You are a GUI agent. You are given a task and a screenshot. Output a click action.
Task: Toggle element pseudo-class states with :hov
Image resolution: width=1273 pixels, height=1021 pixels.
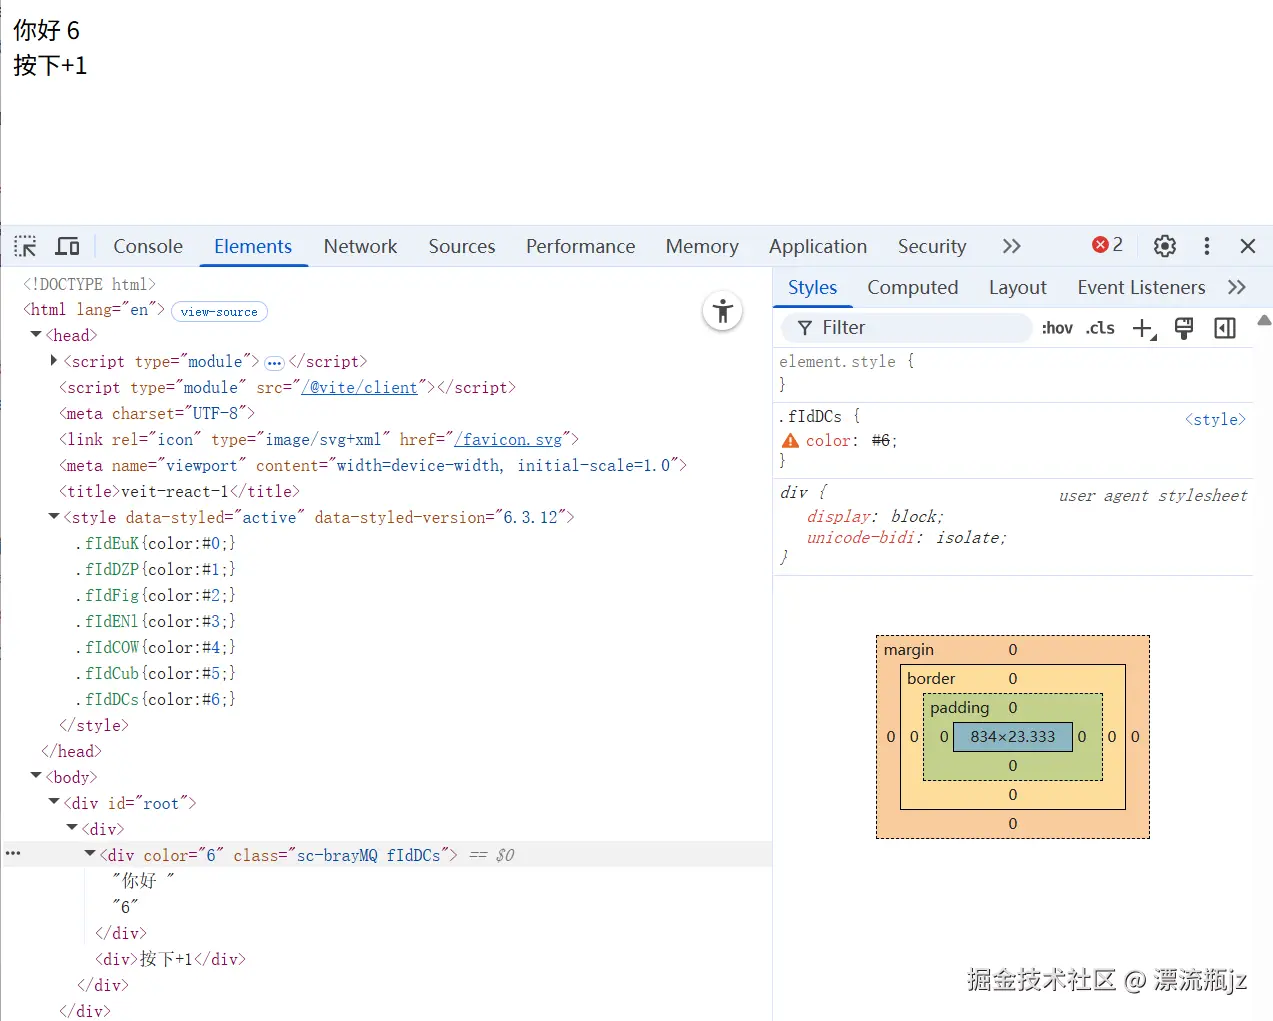click(x=1057, y=328)
